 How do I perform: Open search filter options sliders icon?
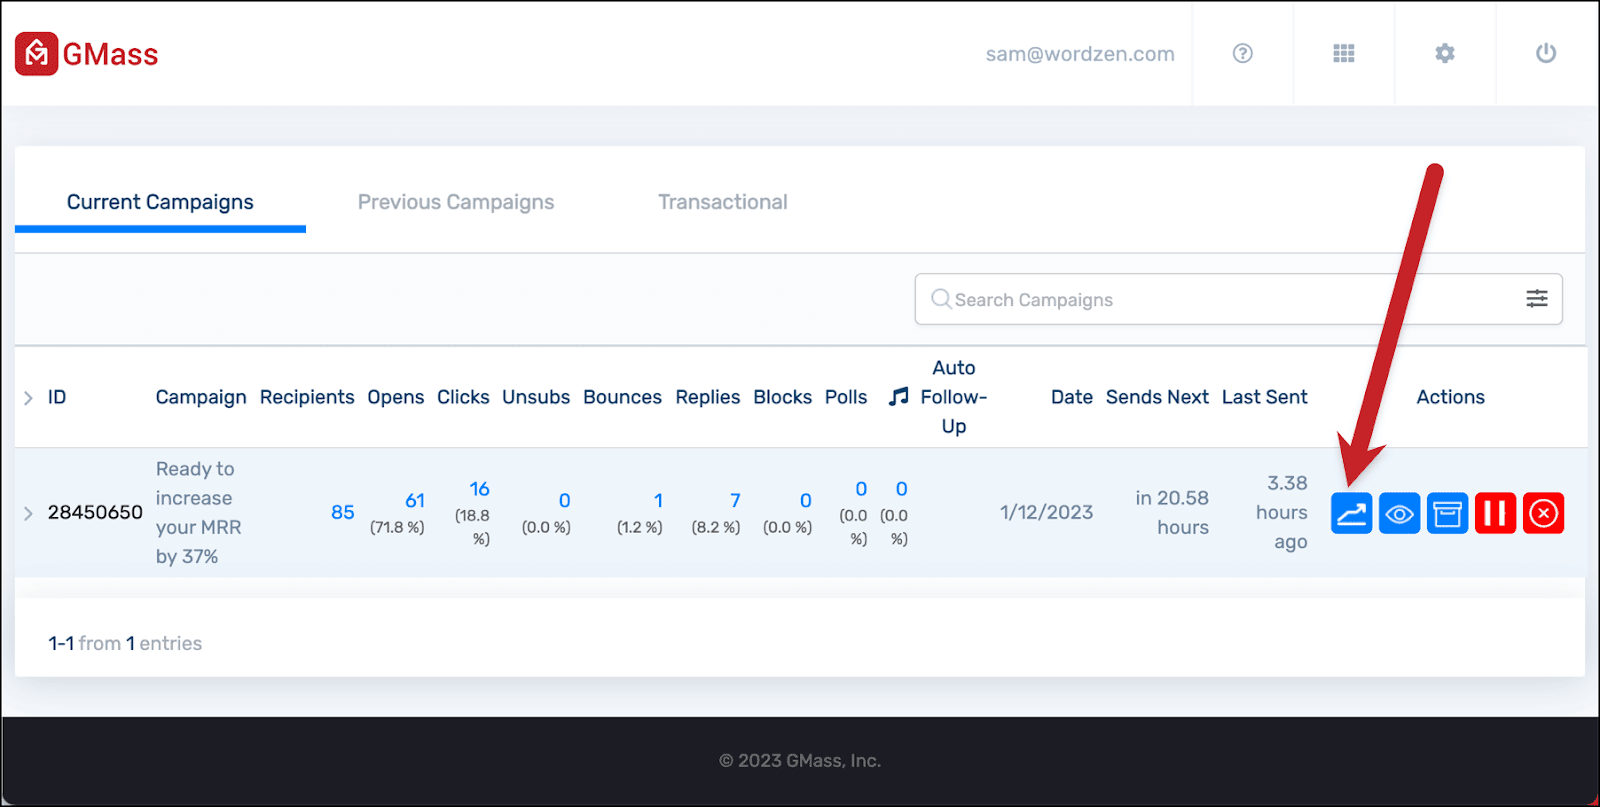tap(1537, 298)
